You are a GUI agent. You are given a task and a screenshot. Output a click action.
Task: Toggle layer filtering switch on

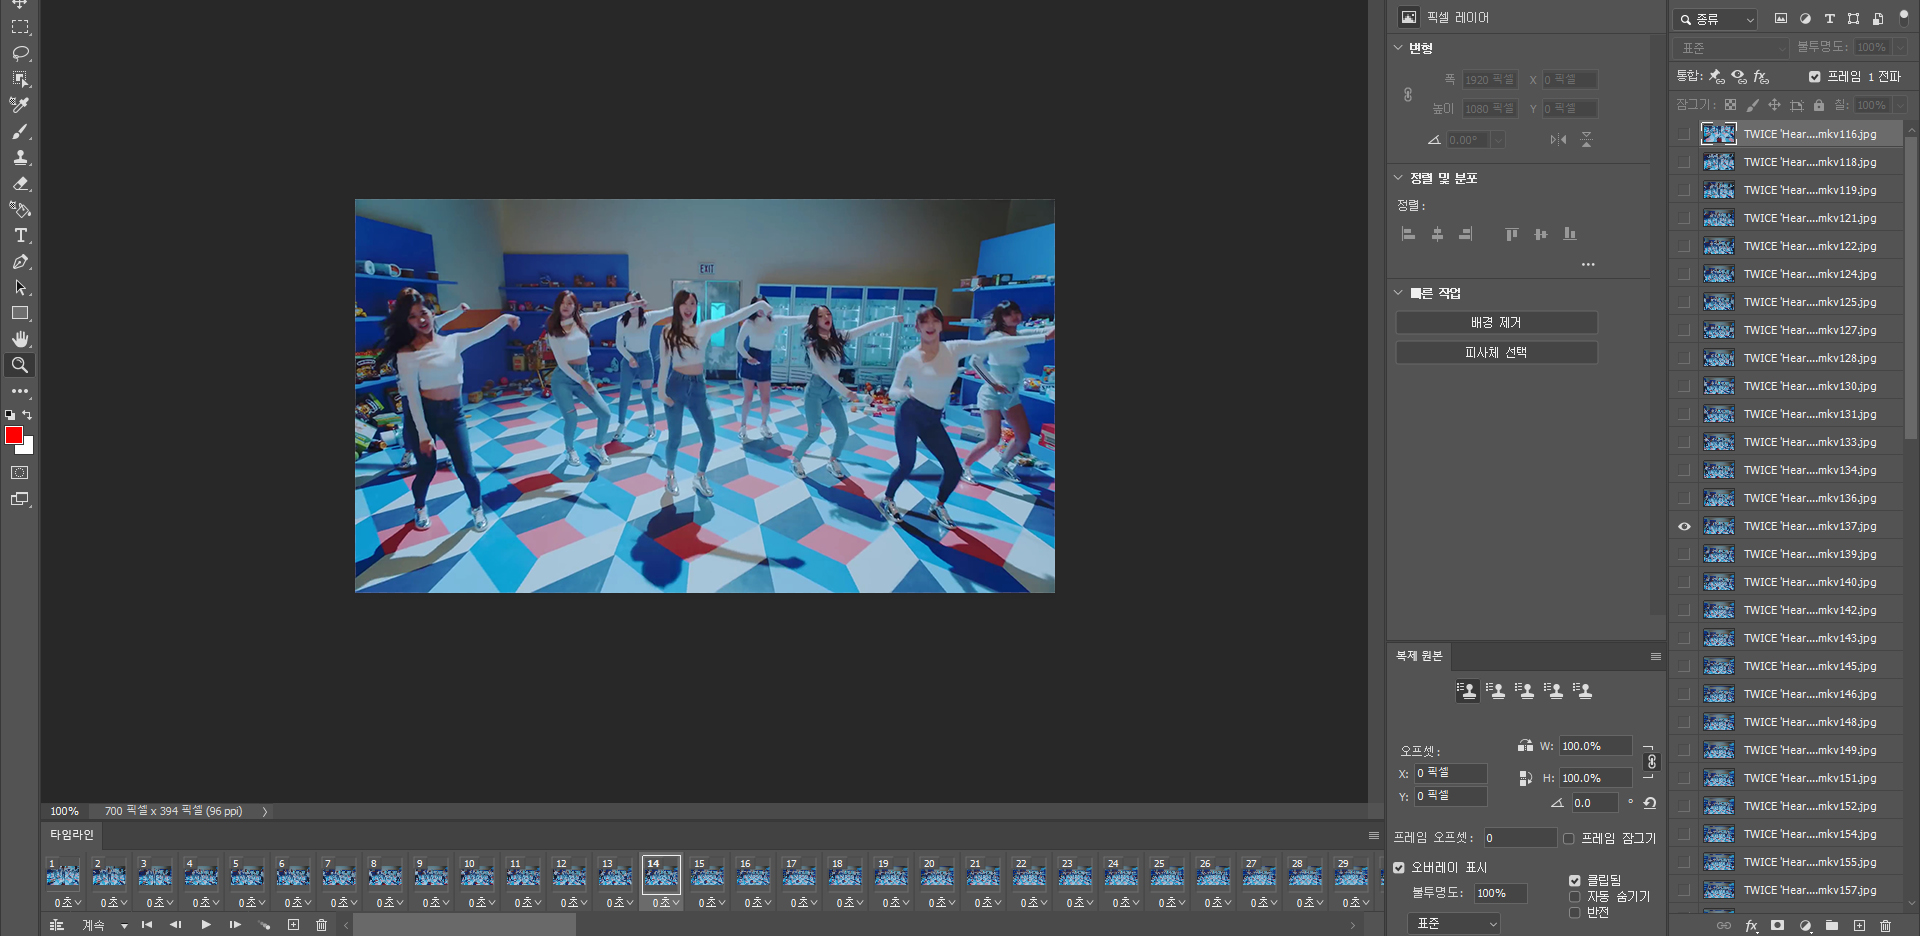point(1904,18)
